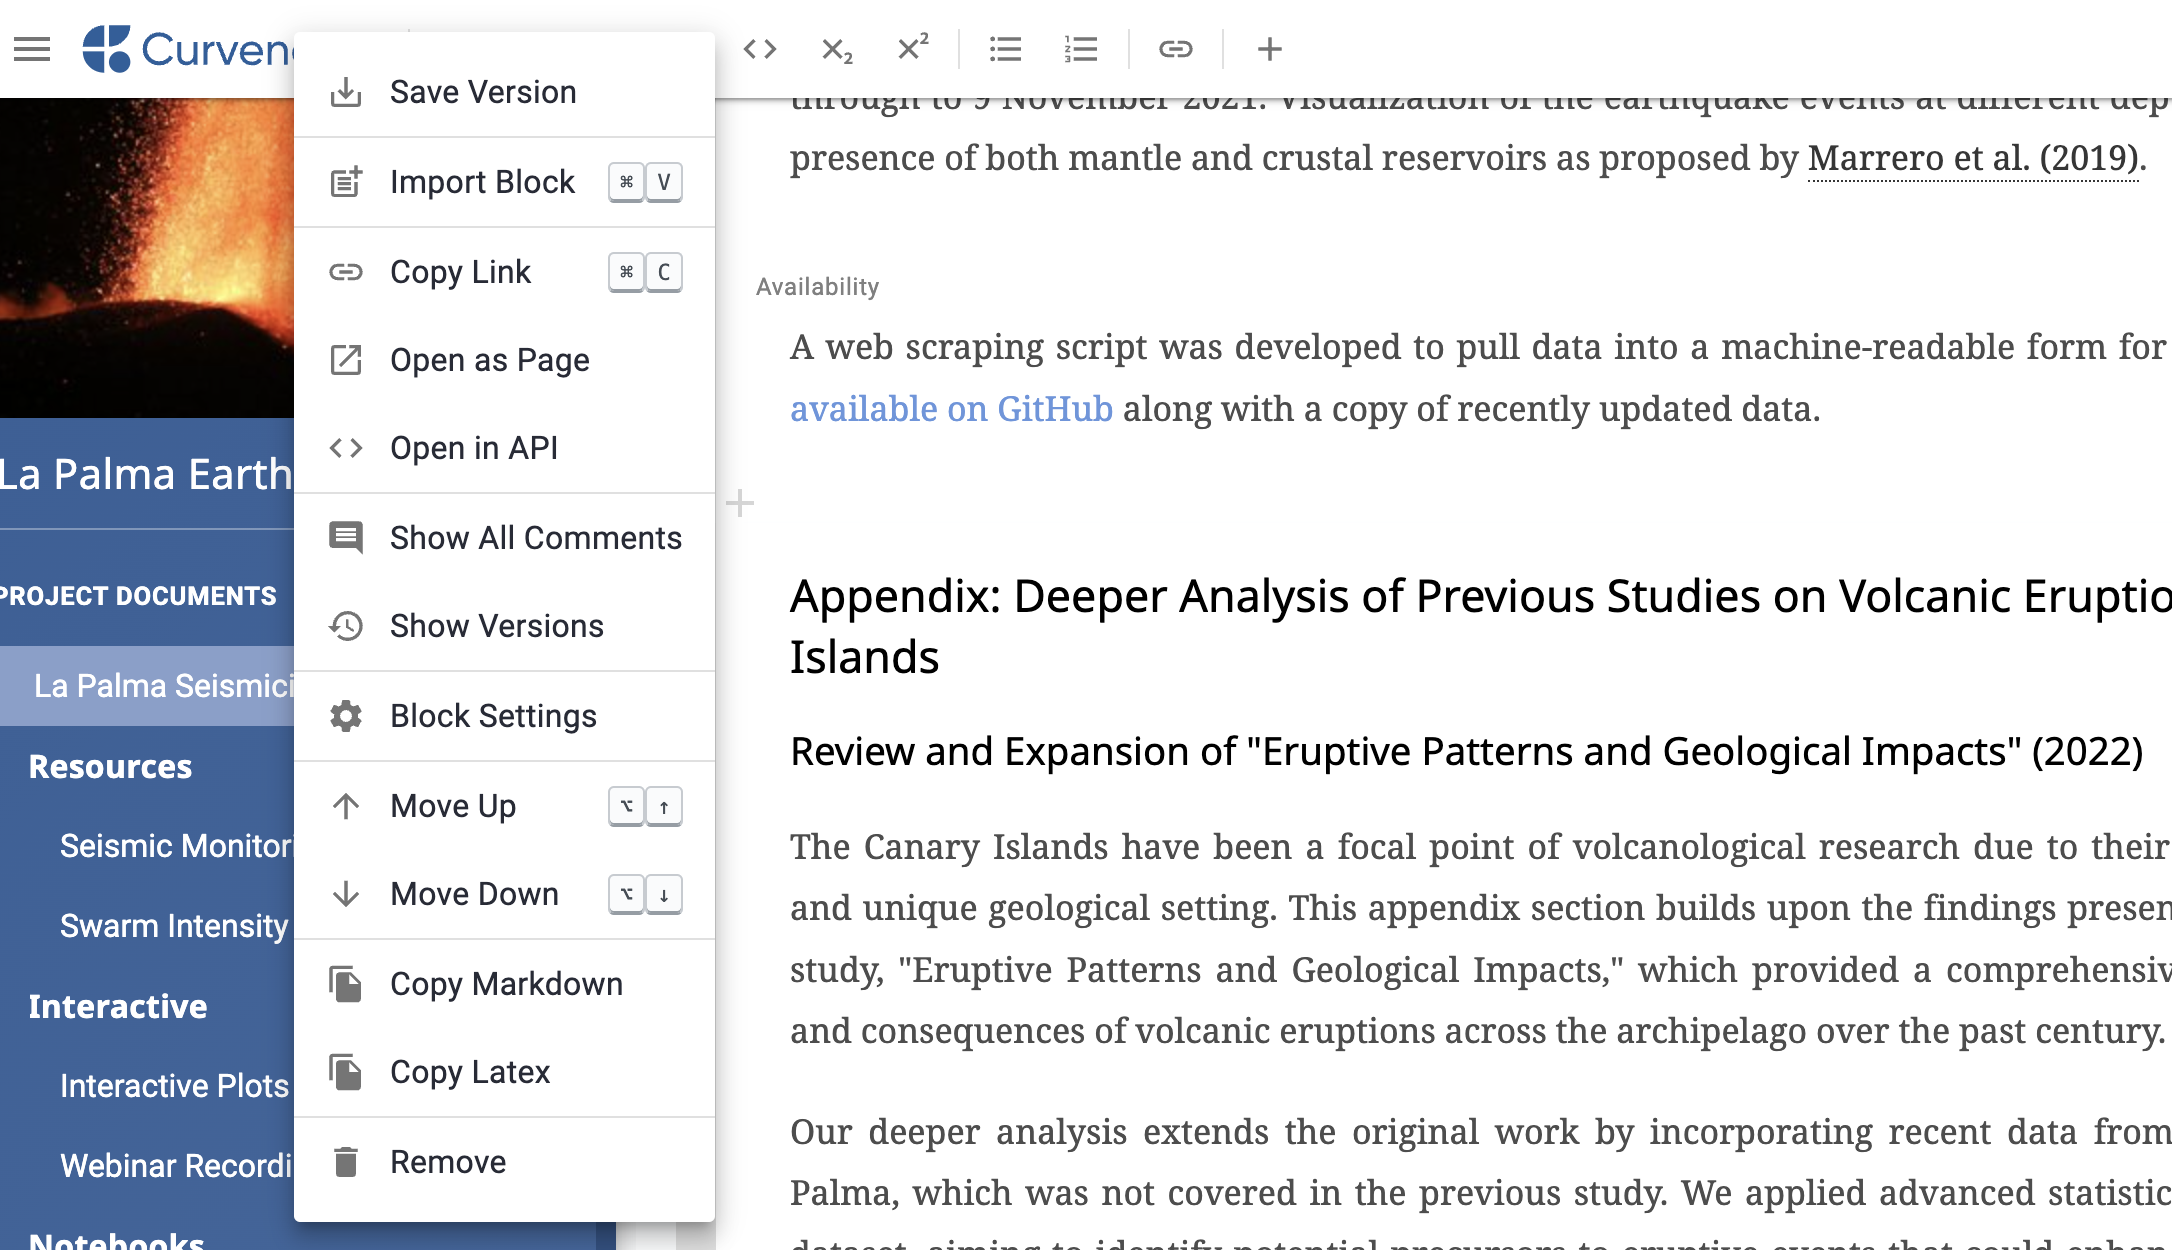
Task: Click Show All Comments
Action: click(x=535, y=538)
